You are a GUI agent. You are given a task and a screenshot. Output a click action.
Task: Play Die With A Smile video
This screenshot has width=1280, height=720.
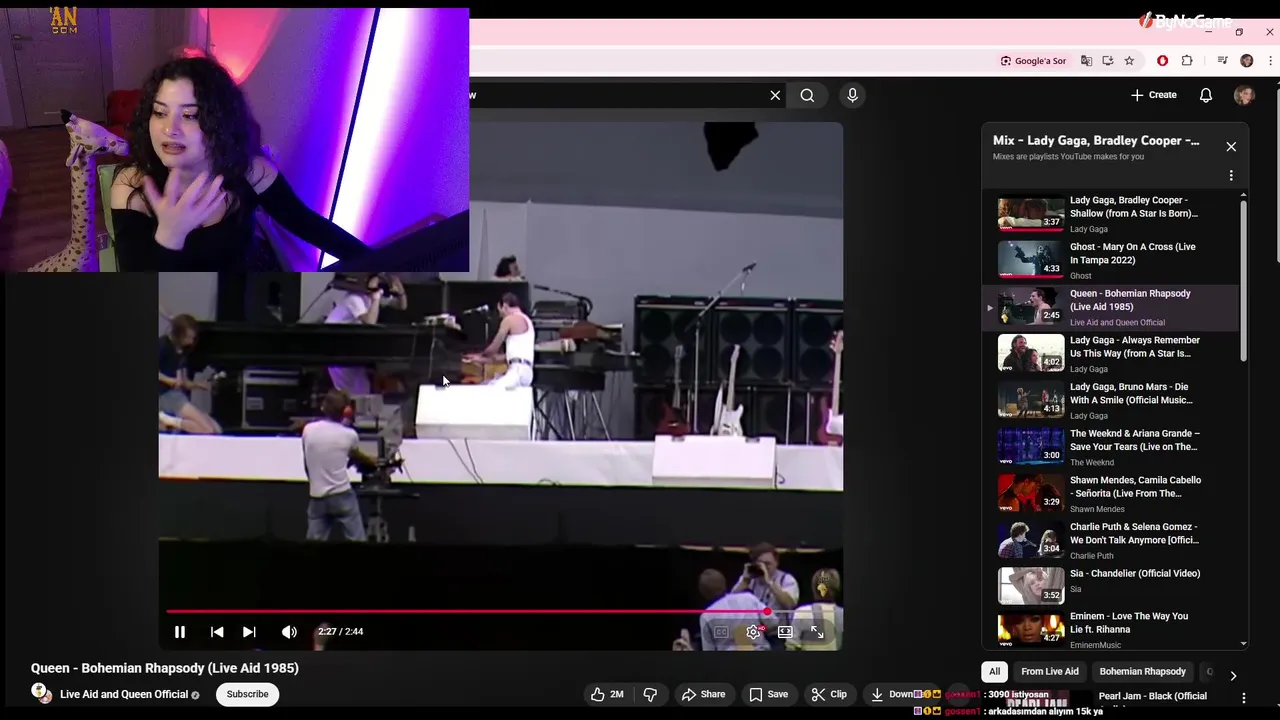[x=1110, y=400]
